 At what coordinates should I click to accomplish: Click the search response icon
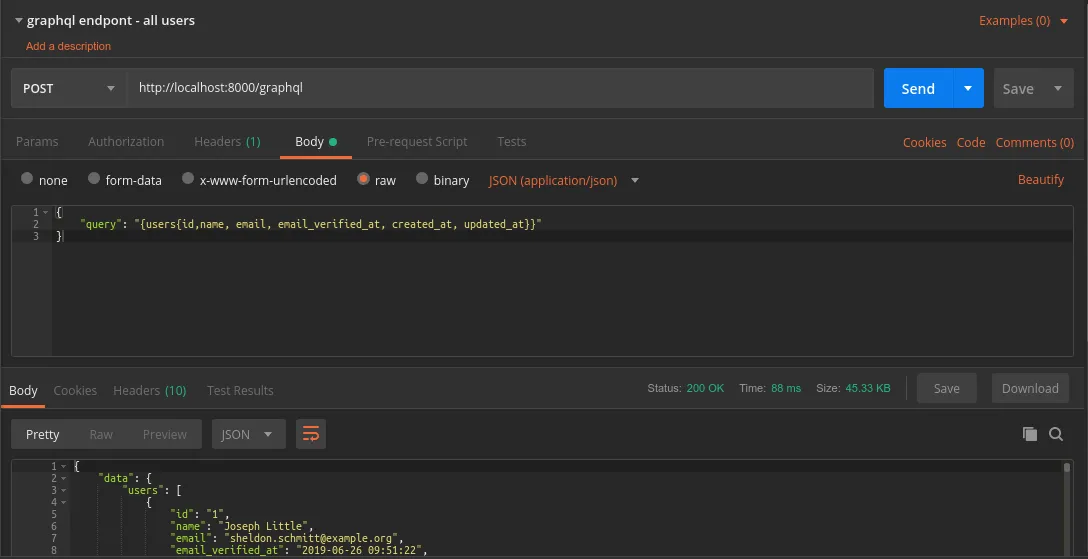[x=1056, y=434]
